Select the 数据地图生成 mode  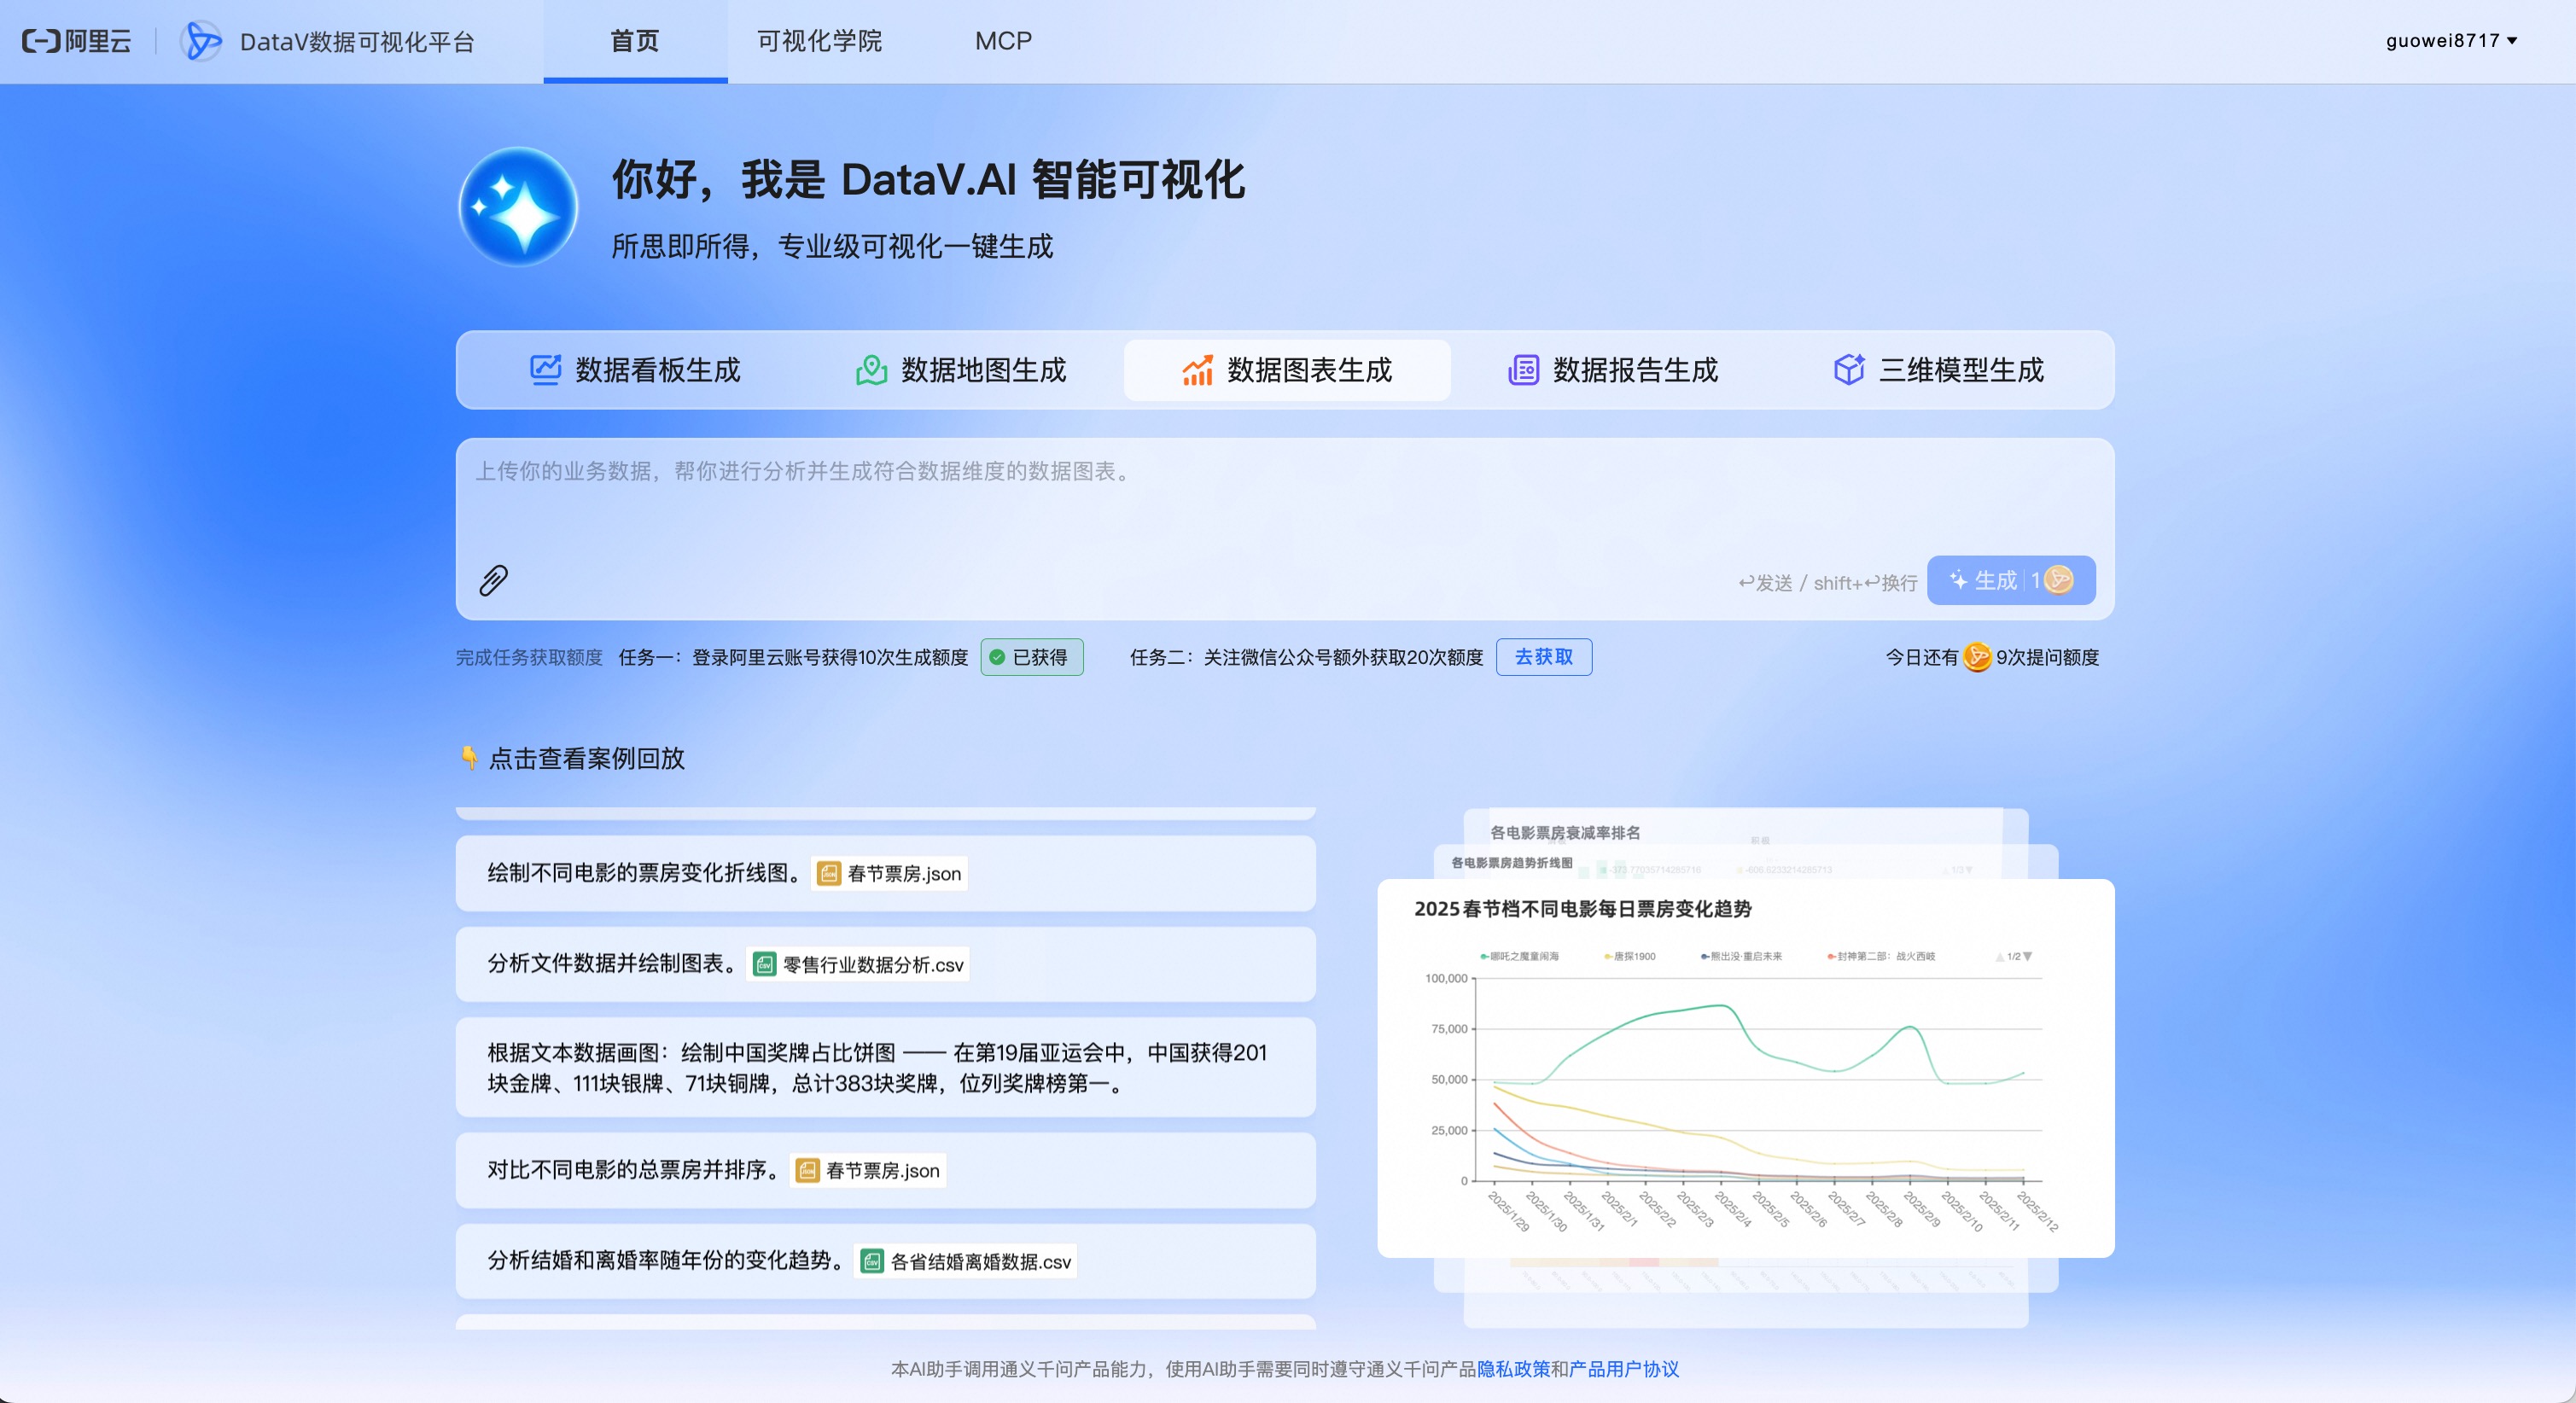(x=961, y=370)
